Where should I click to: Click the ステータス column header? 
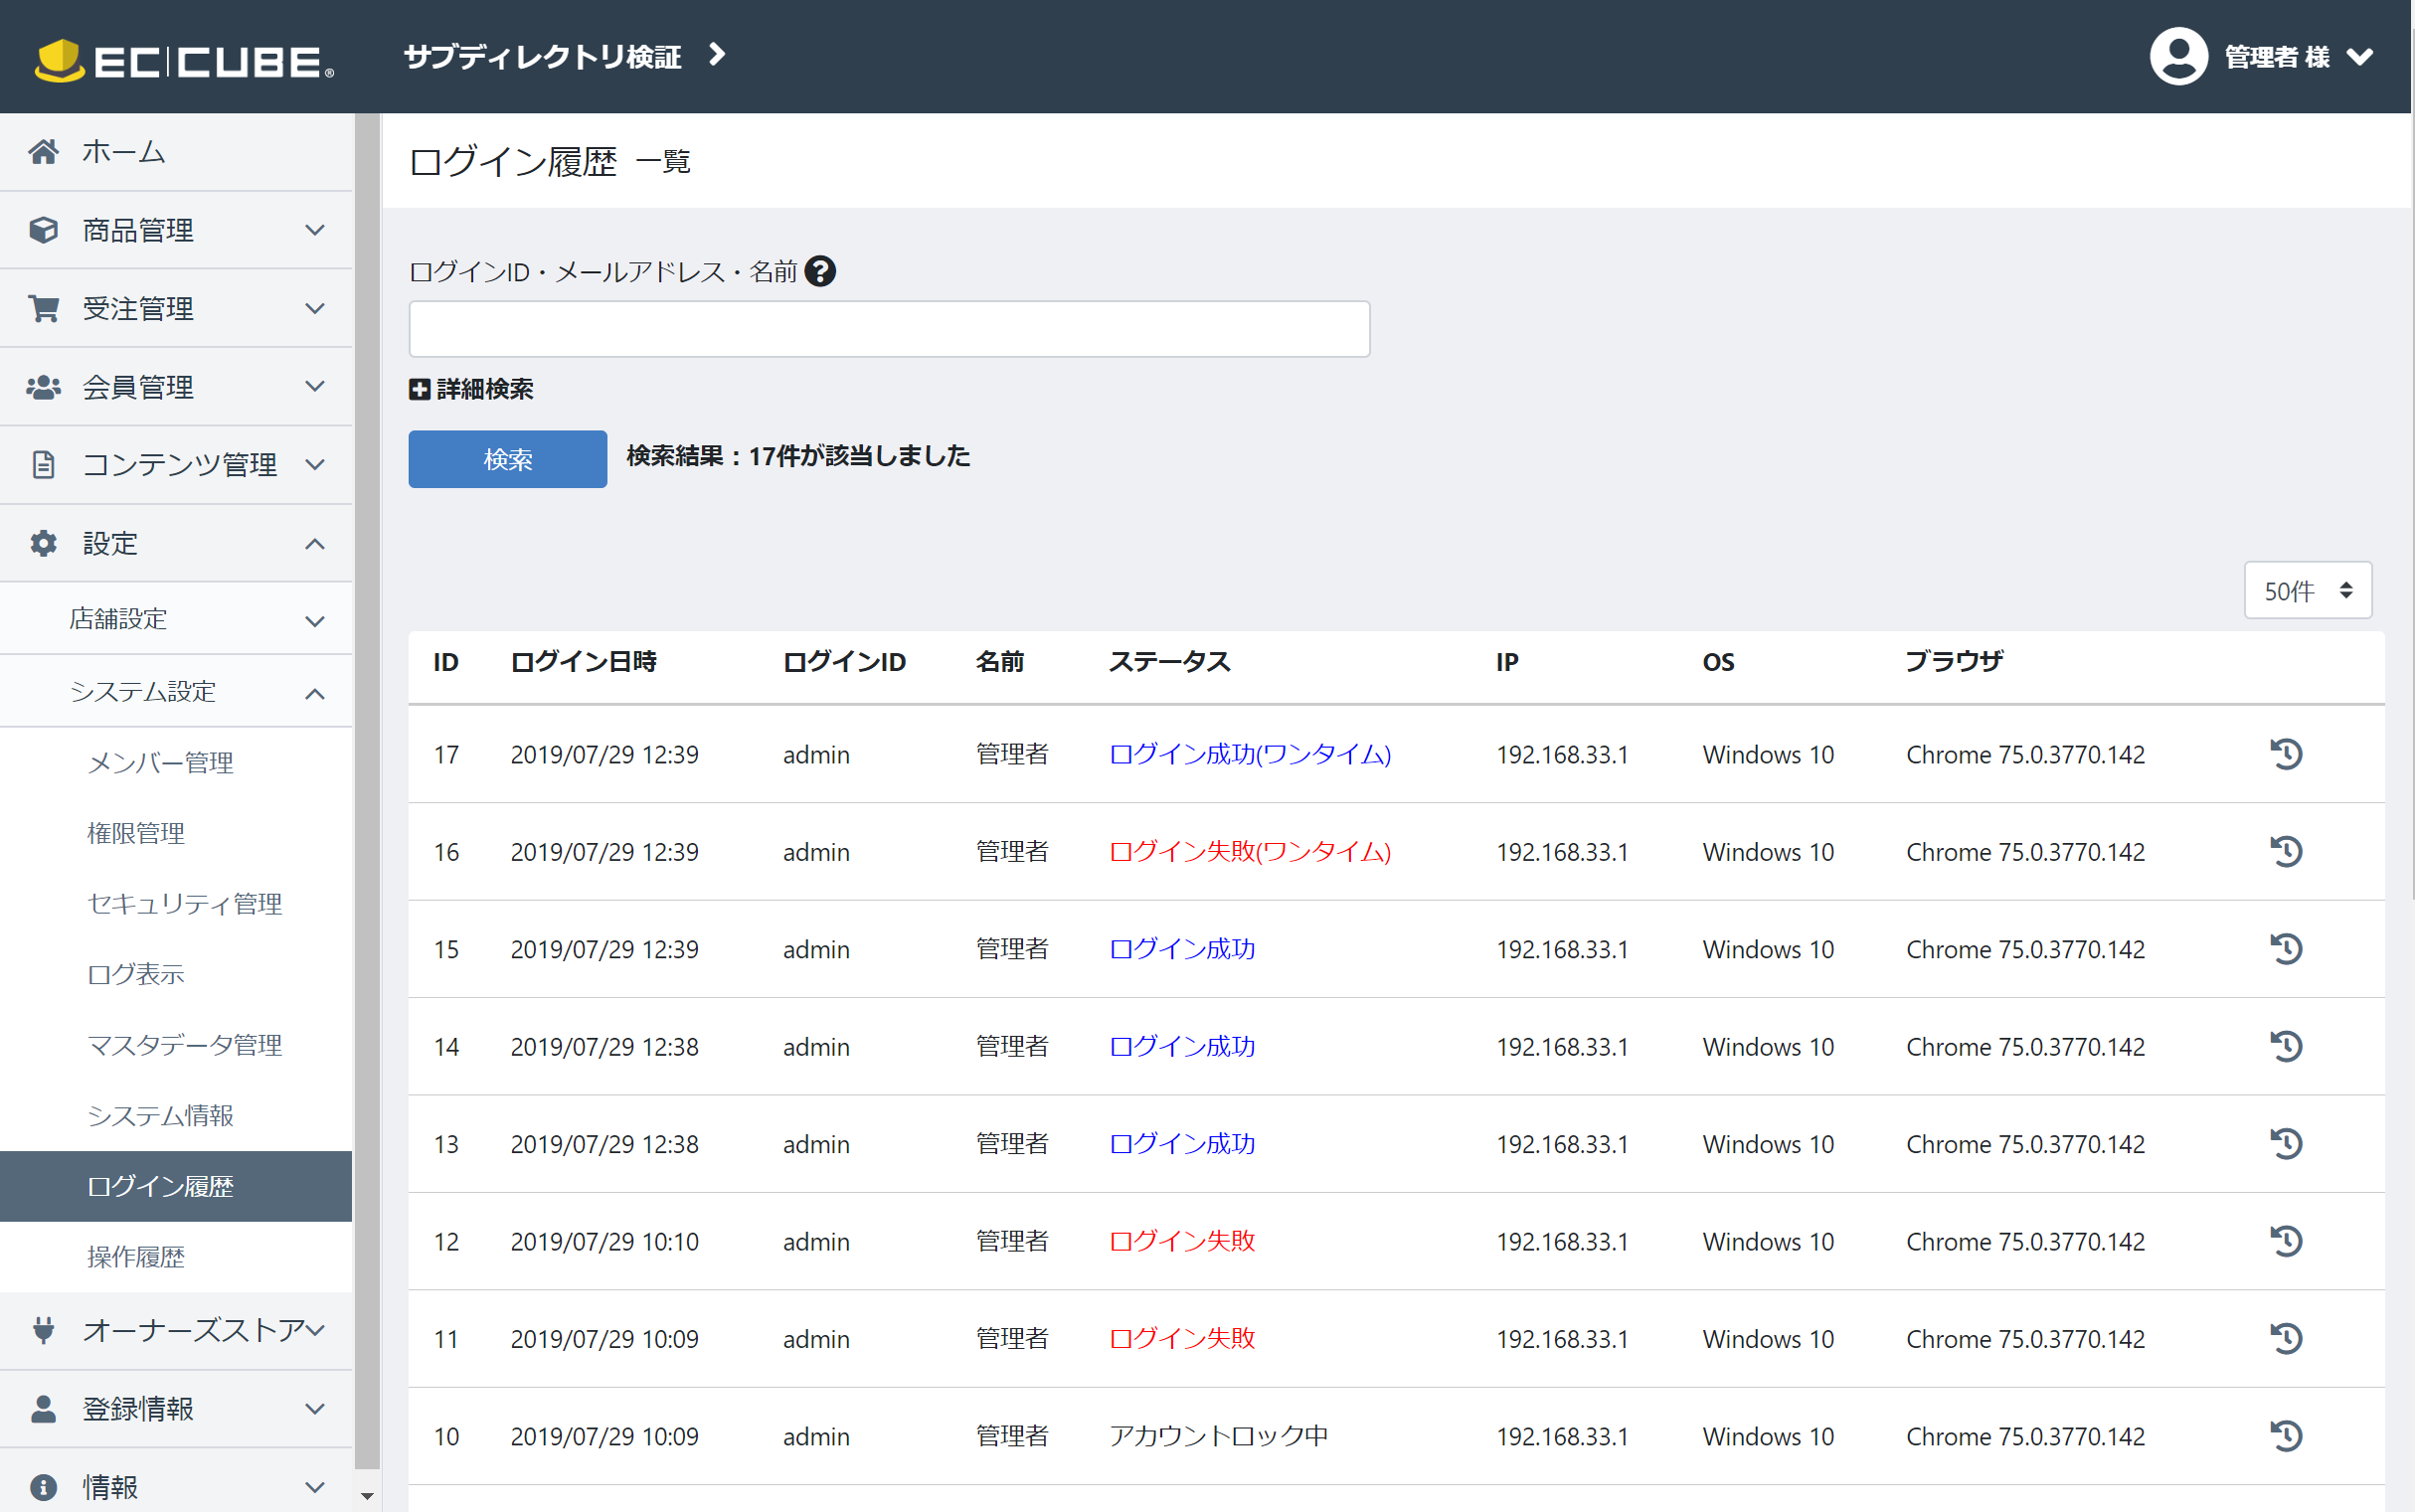1169,661
